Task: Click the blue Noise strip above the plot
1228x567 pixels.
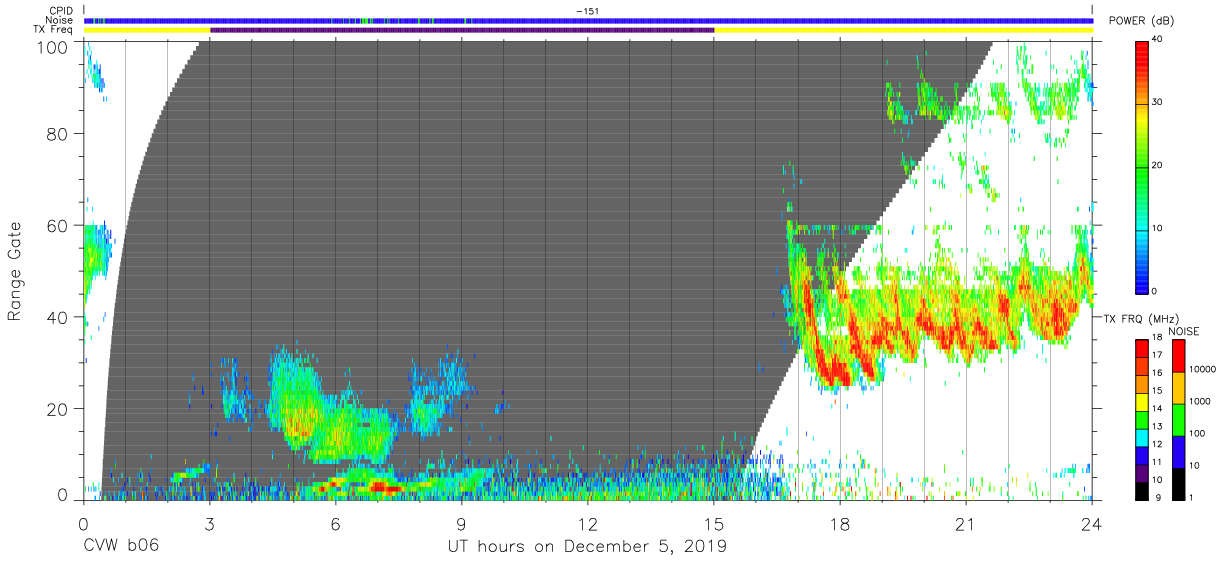Action: [x=588, y=20]
